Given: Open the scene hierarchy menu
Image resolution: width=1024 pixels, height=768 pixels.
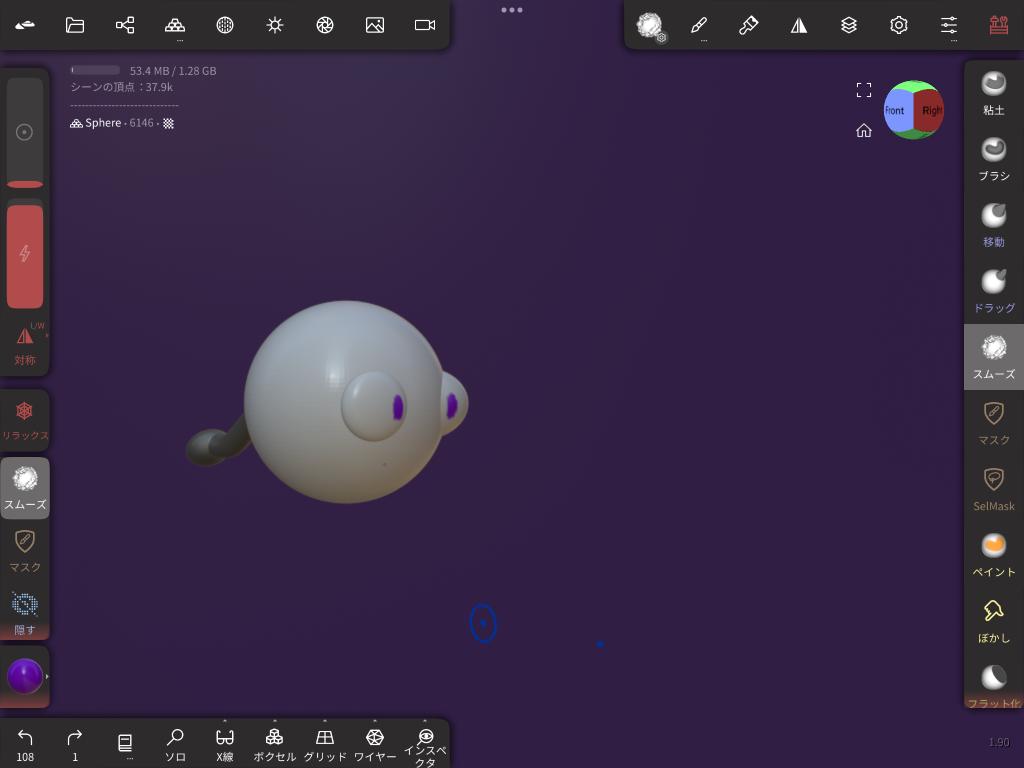Looking at the screenshot, I should tap(125, 25).
